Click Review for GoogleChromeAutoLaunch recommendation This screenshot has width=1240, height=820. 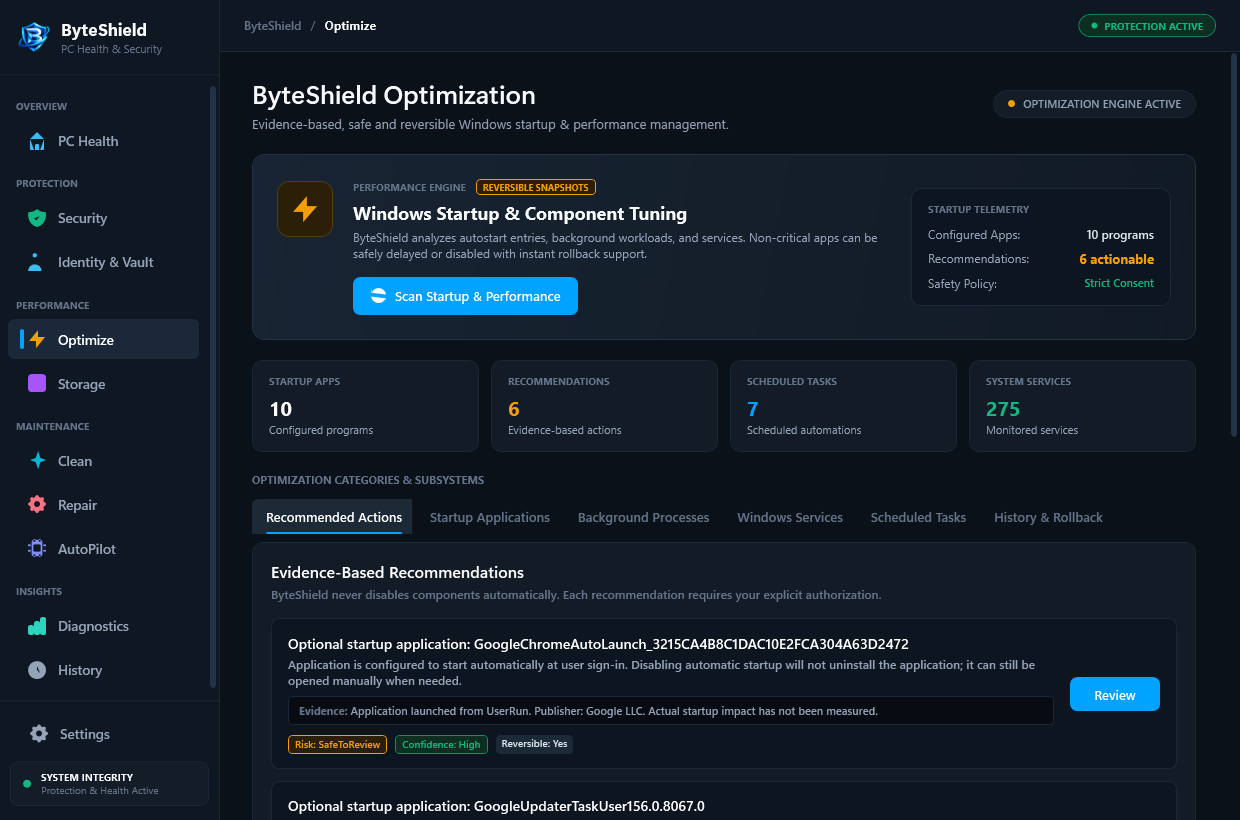[x=1115, y=694]
